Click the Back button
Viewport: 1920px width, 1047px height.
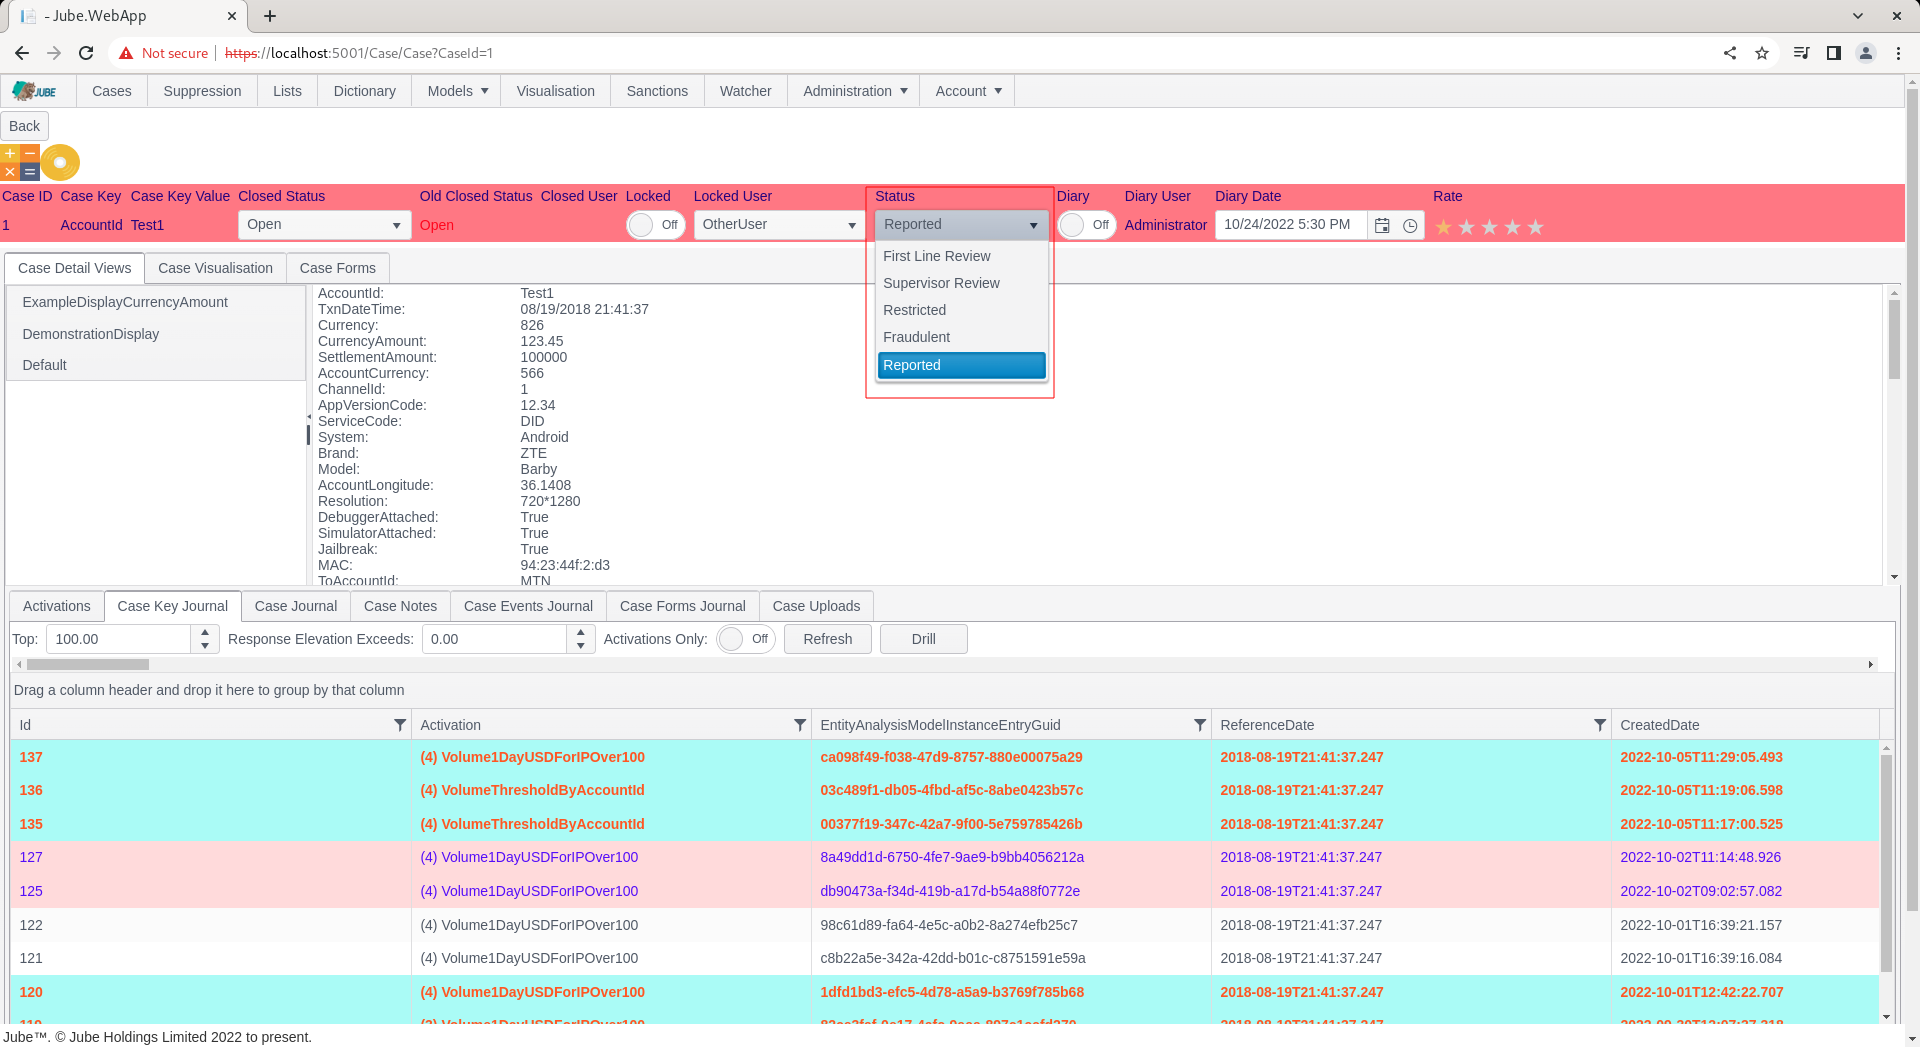pos(24,126)
